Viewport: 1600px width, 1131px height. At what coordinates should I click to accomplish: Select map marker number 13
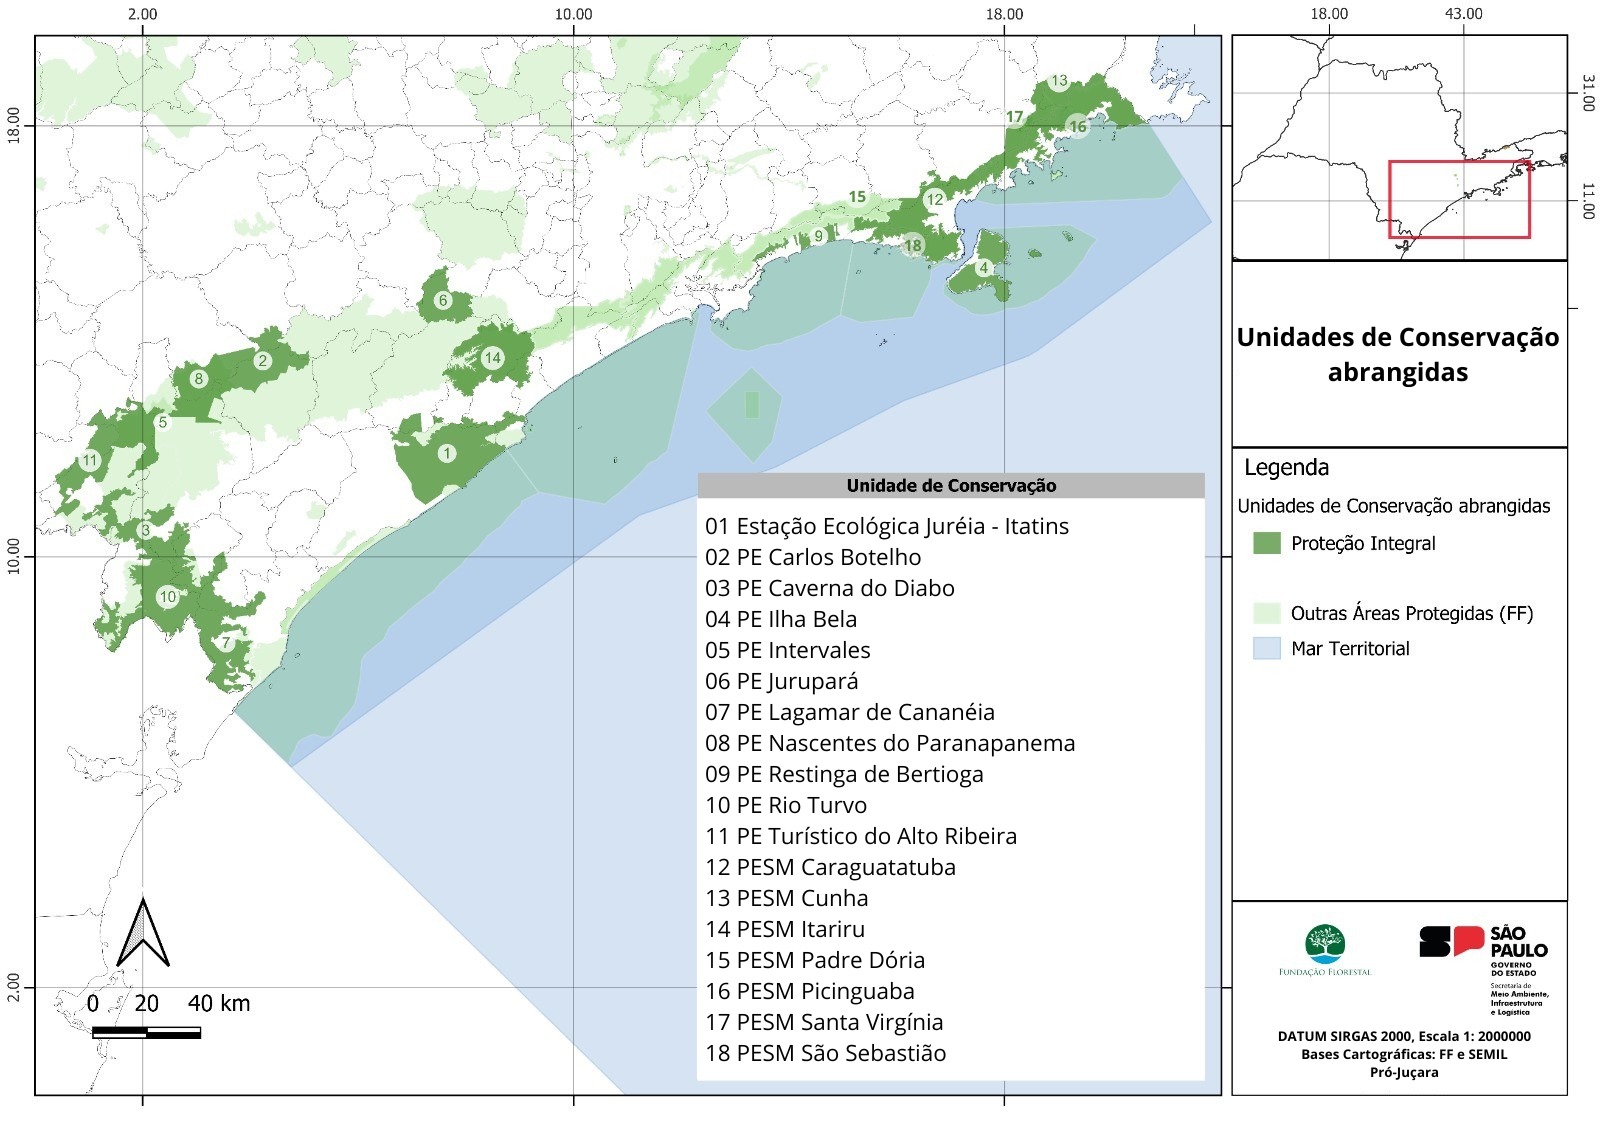coord(1059,81)
